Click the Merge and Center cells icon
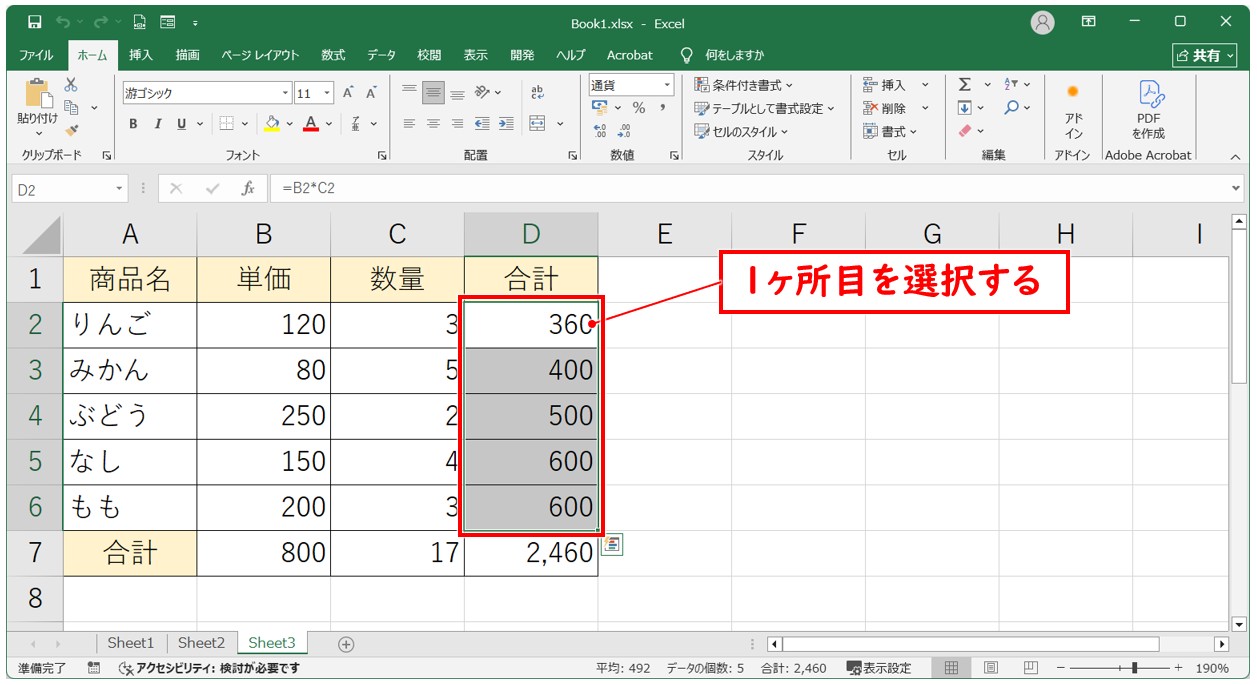The width and height of the screenshot is (1257, 685). click(x=537, y=124)
